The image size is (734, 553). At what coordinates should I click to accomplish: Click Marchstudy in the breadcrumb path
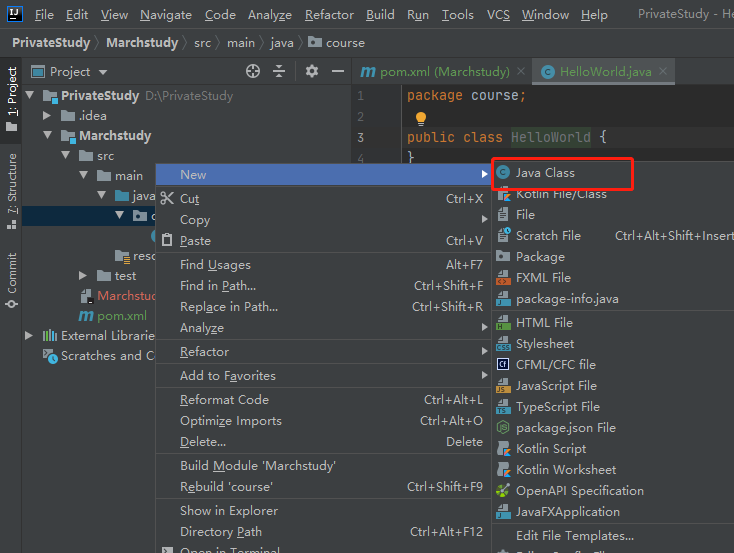[142, 43]
